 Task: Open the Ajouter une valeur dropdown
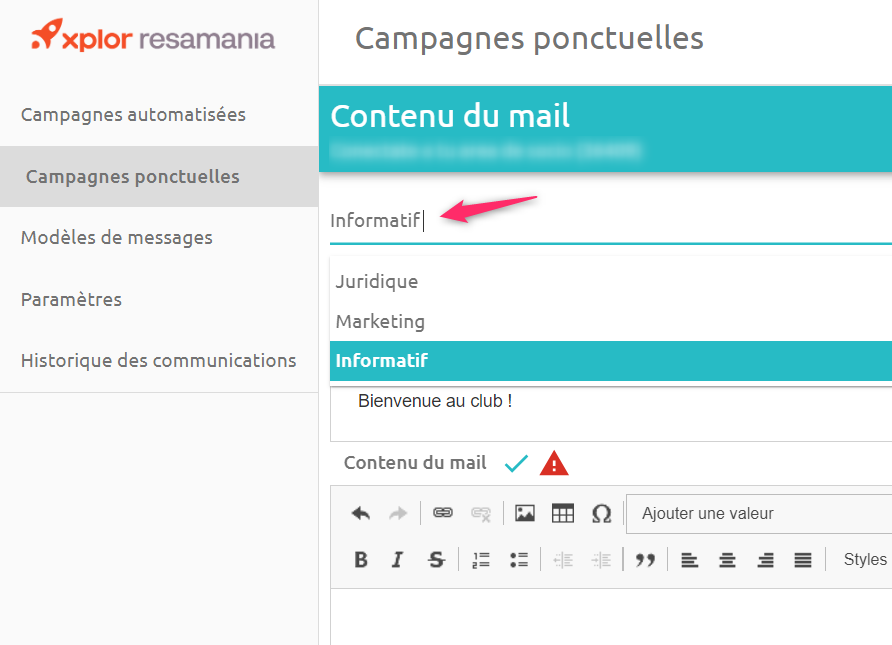759,514
